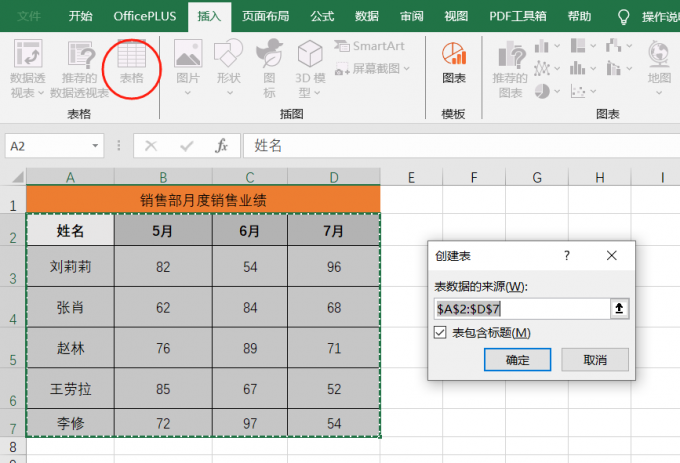Select column E header
This screenshot has width=680, height=463.
point(411,177)
